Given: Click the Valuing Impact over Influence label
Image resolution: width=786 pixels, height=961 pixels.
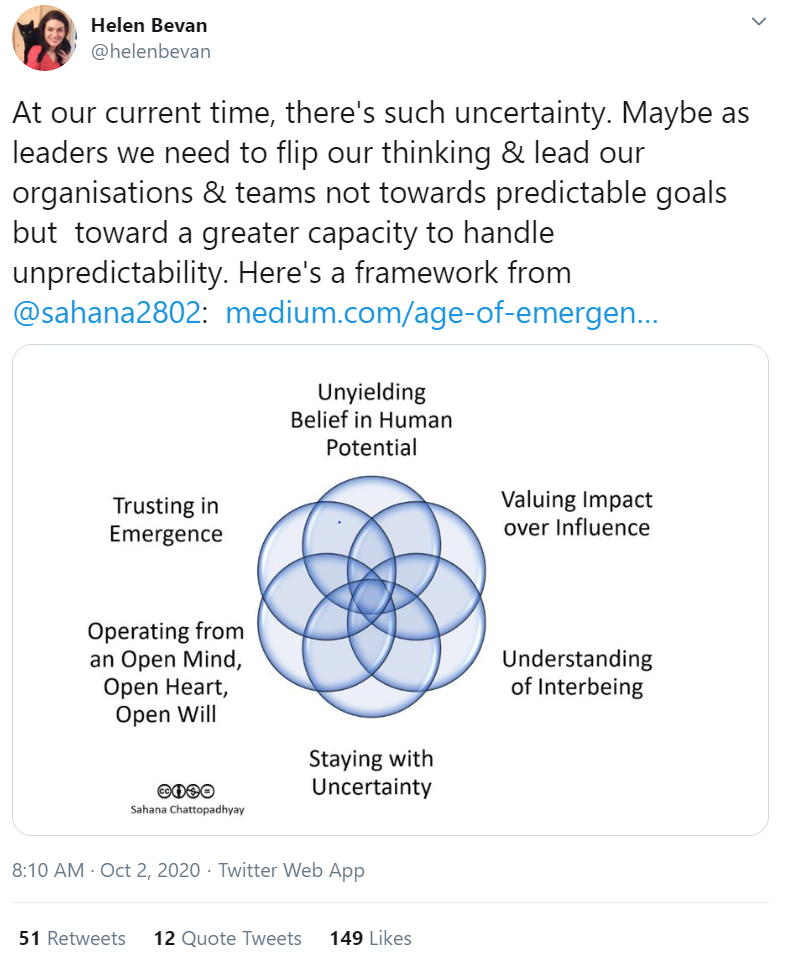Looking at the screenshot, I should pyautogui.click(x=576, y=513).
